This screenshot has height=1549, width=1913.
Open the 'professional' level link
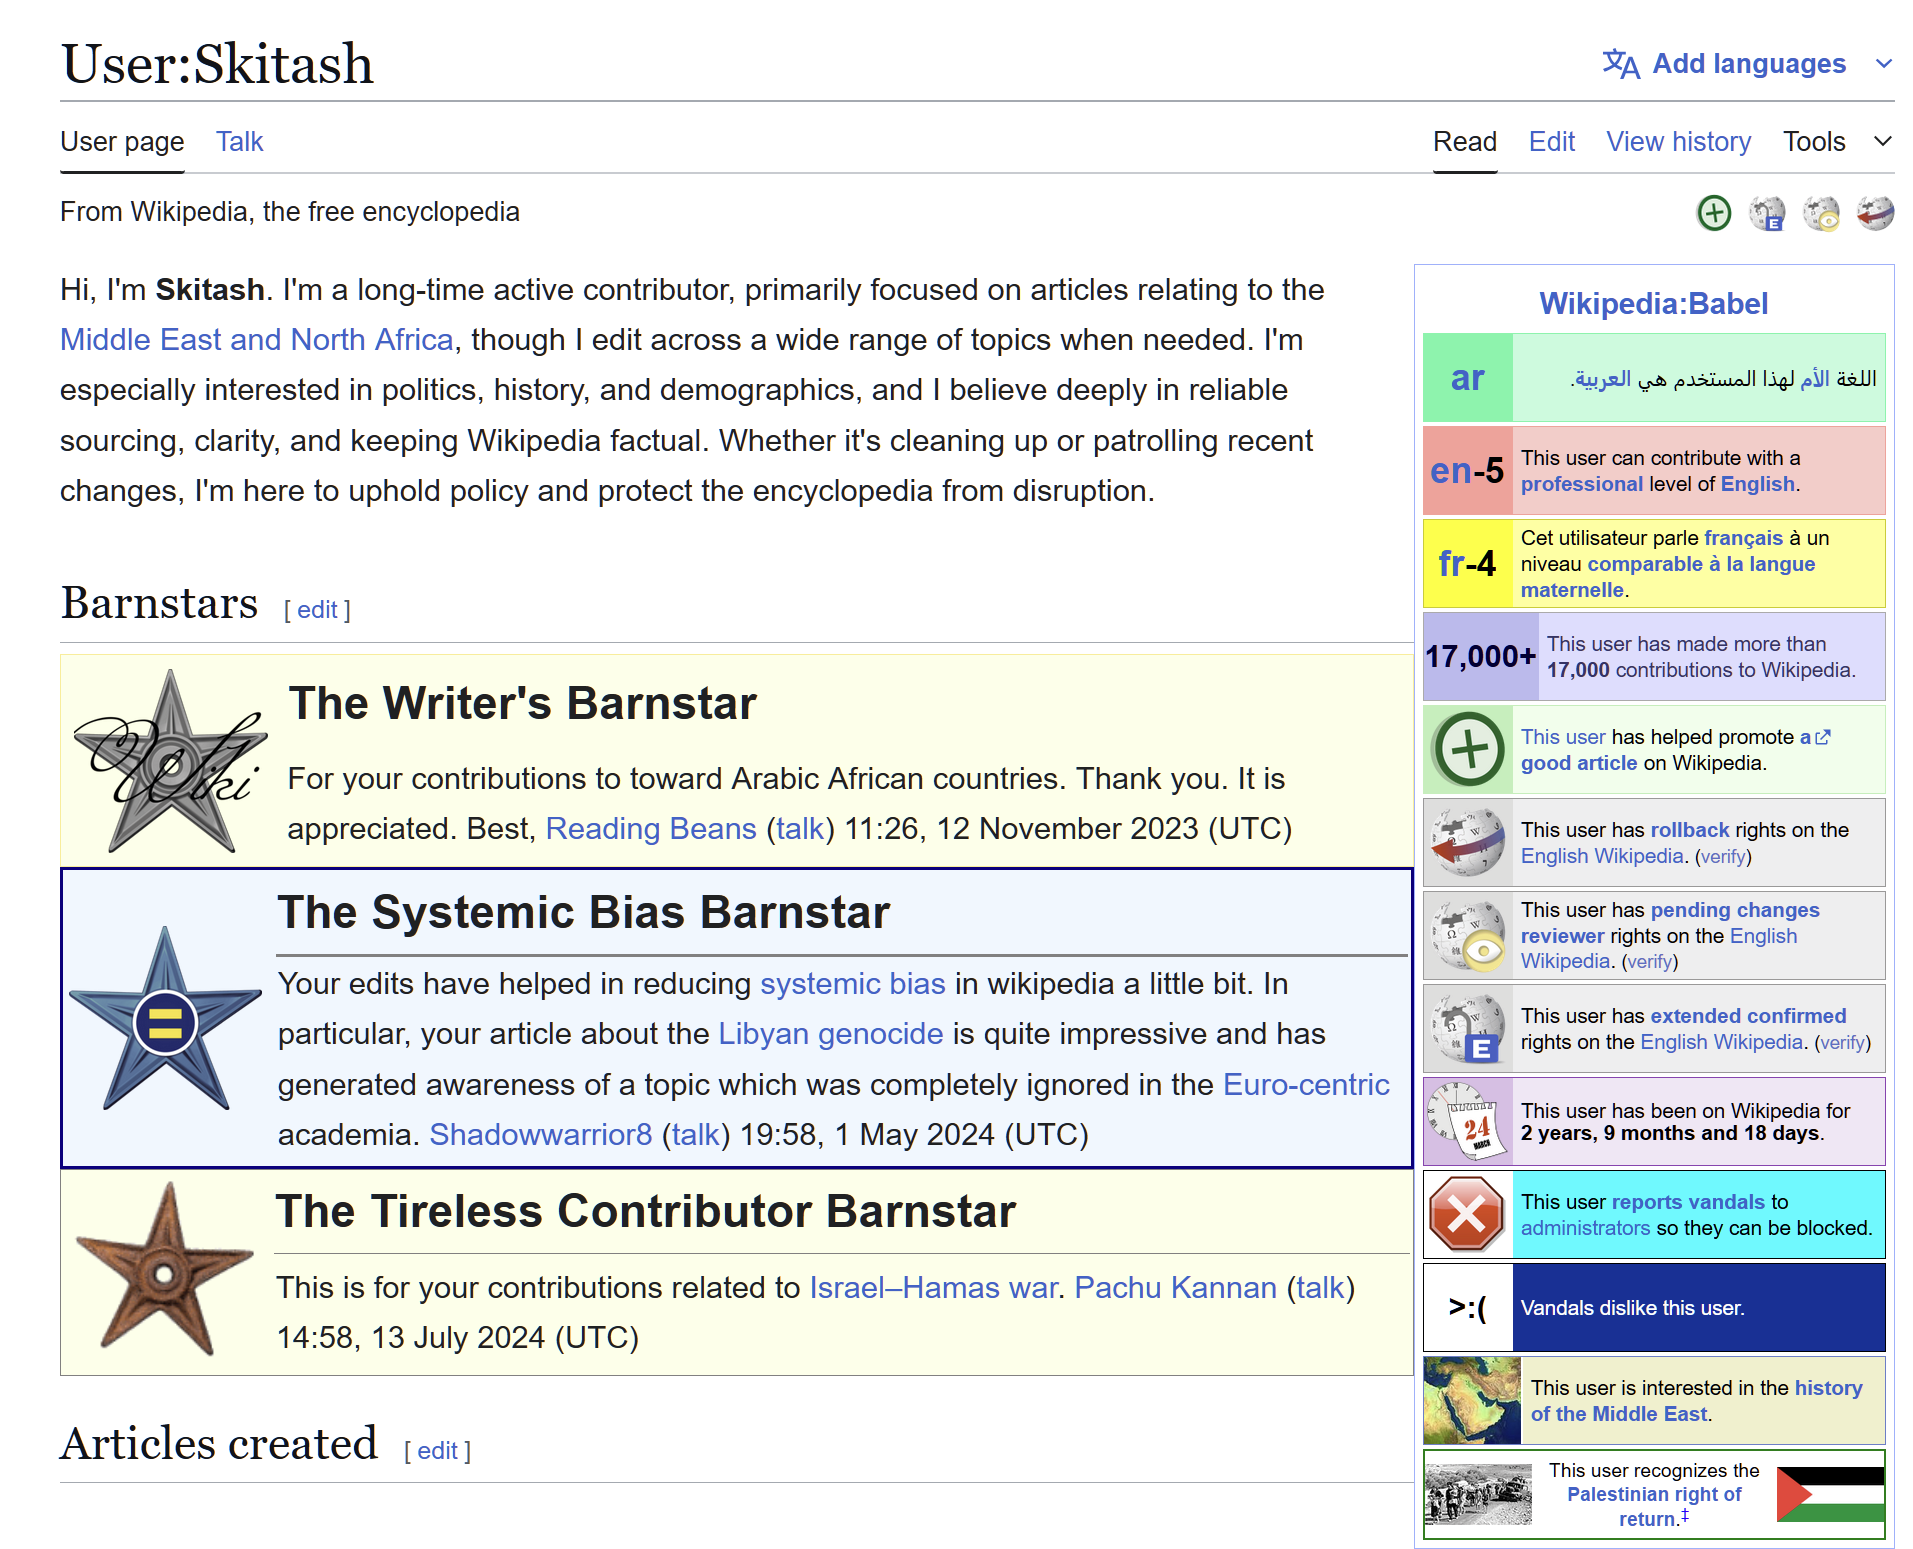click(1582, 484)
